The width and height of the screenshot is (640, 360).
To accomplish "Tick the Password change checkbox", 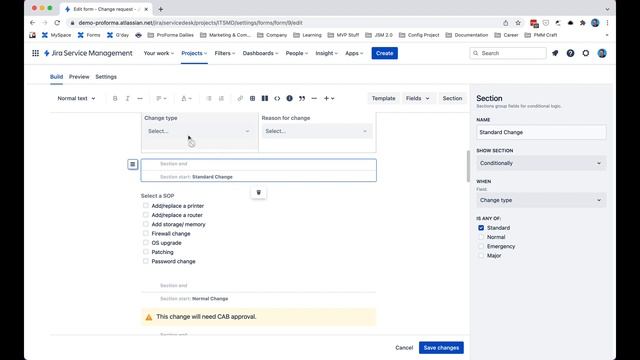I will [146, 261].
